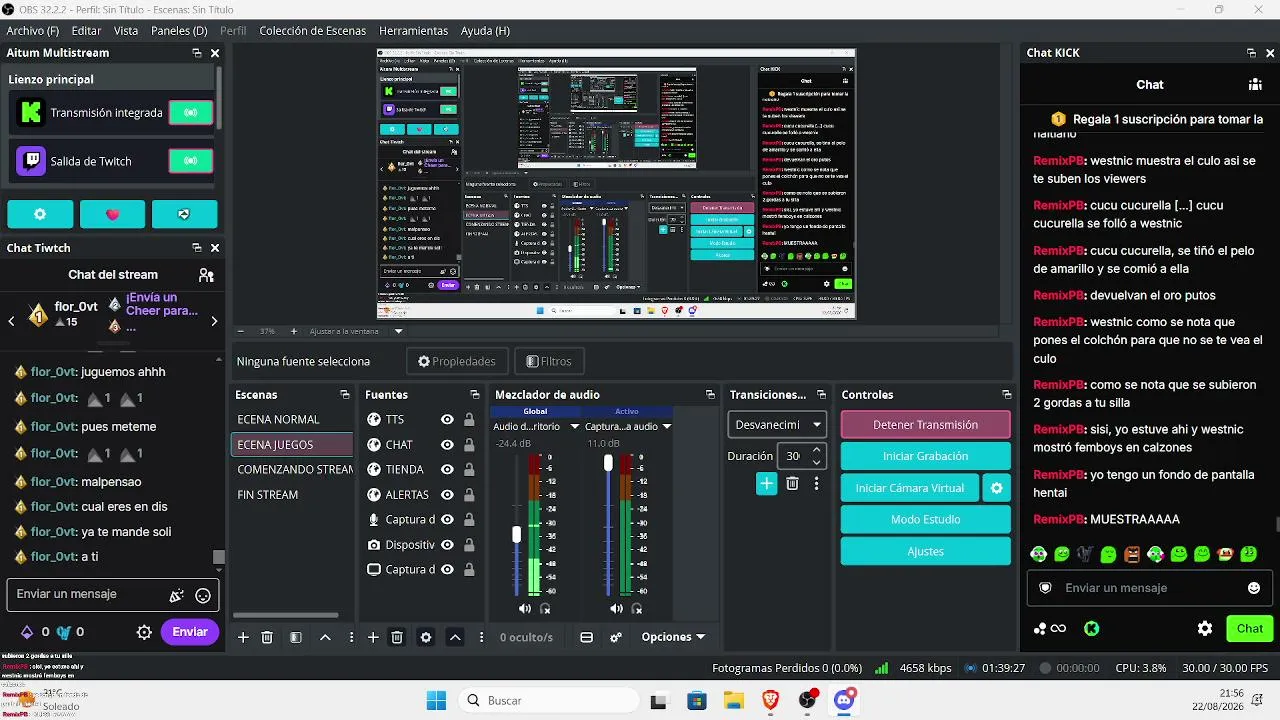Image resolution: width=1280 pixels, height=720 pixels.
Task: Add a new scene with plus button
Action: click(x=243, y=637)
